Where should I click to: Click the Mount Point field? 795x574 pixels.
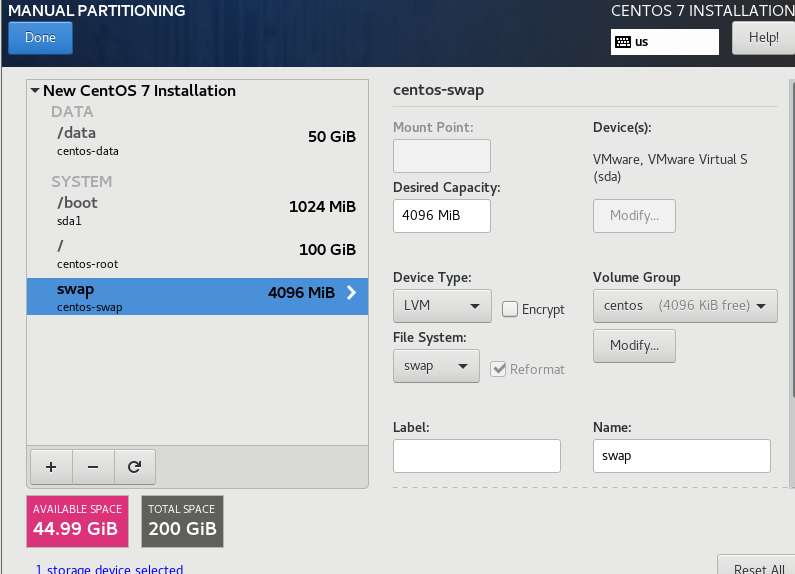442,156
